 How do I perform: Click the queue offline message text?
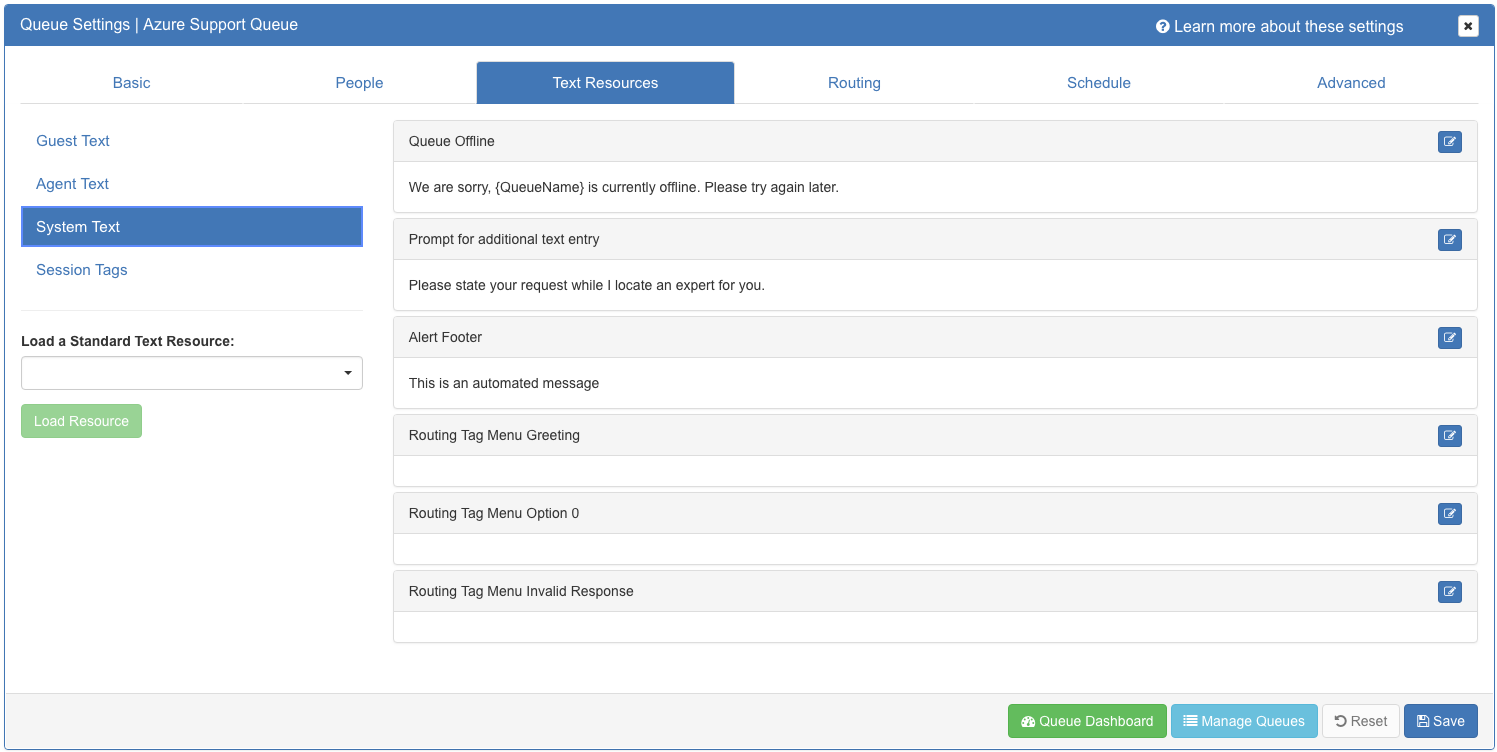[x=624, y=187]
